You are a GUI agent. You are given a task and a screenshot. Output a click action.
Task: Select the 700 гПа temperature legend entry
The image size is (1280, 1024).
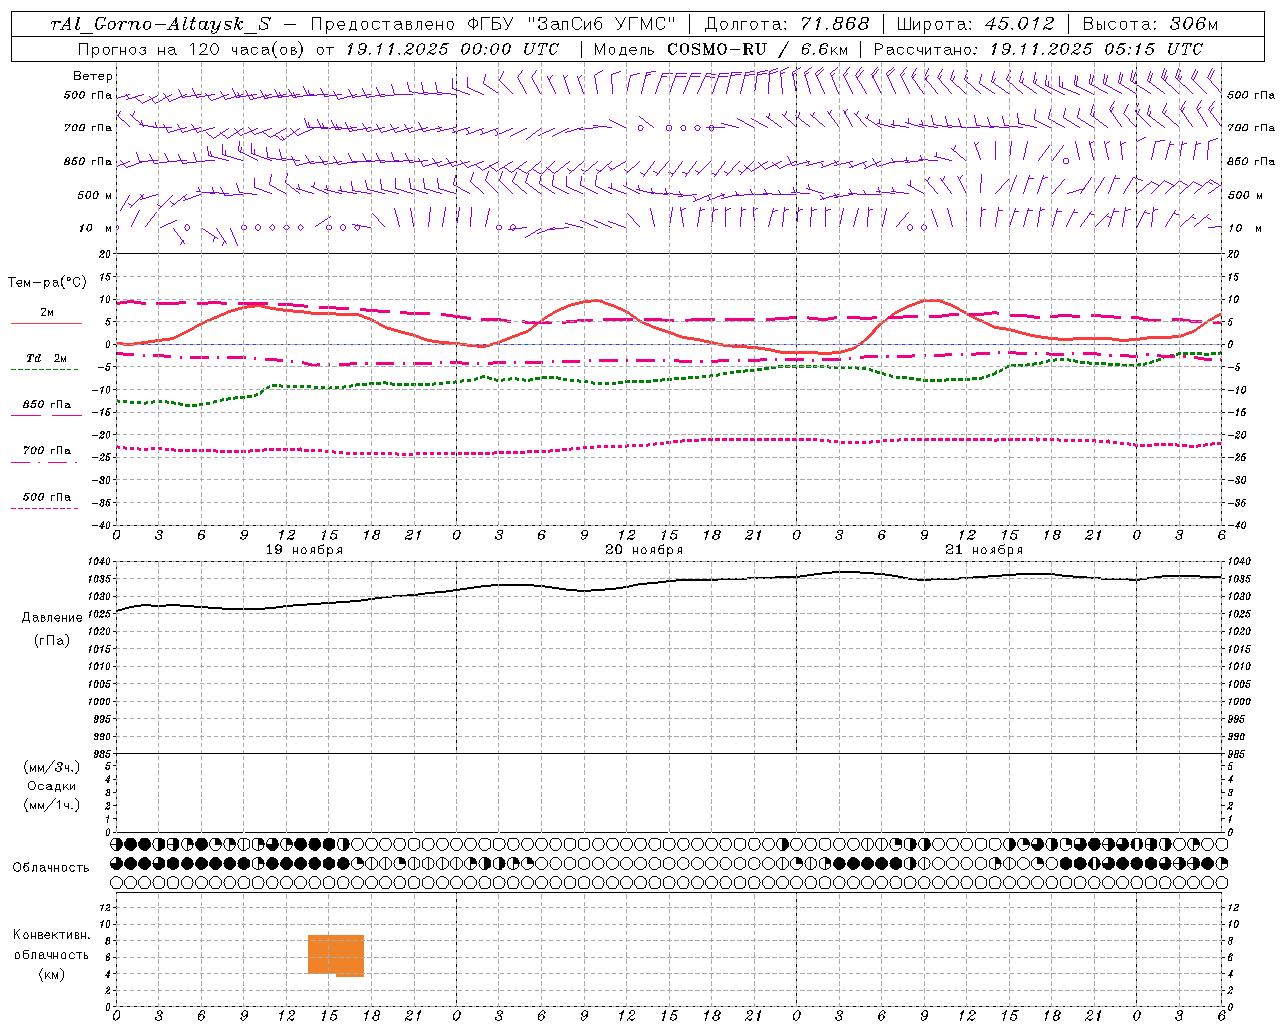coord(47,451)
